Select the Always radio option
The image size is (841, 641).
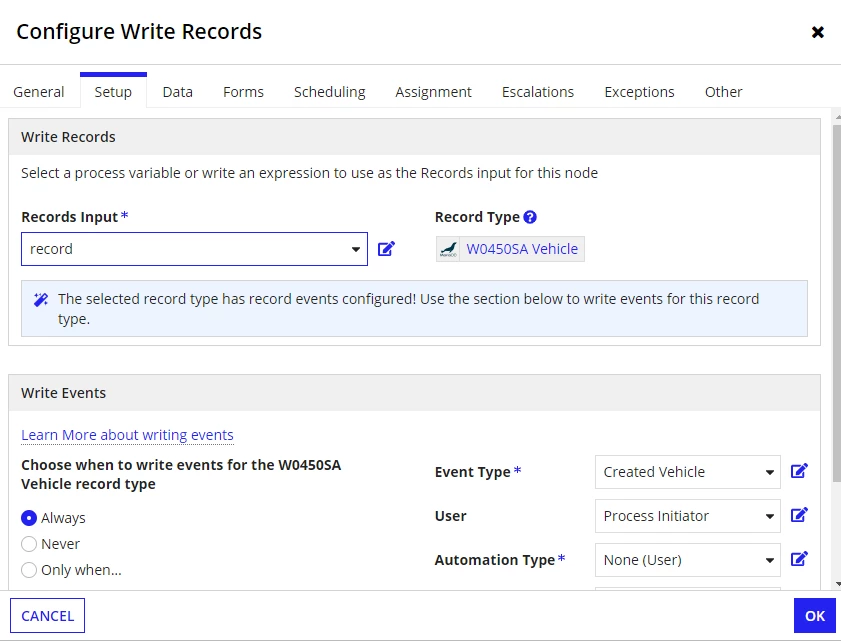pyautogui.click(x=29, y=518)
